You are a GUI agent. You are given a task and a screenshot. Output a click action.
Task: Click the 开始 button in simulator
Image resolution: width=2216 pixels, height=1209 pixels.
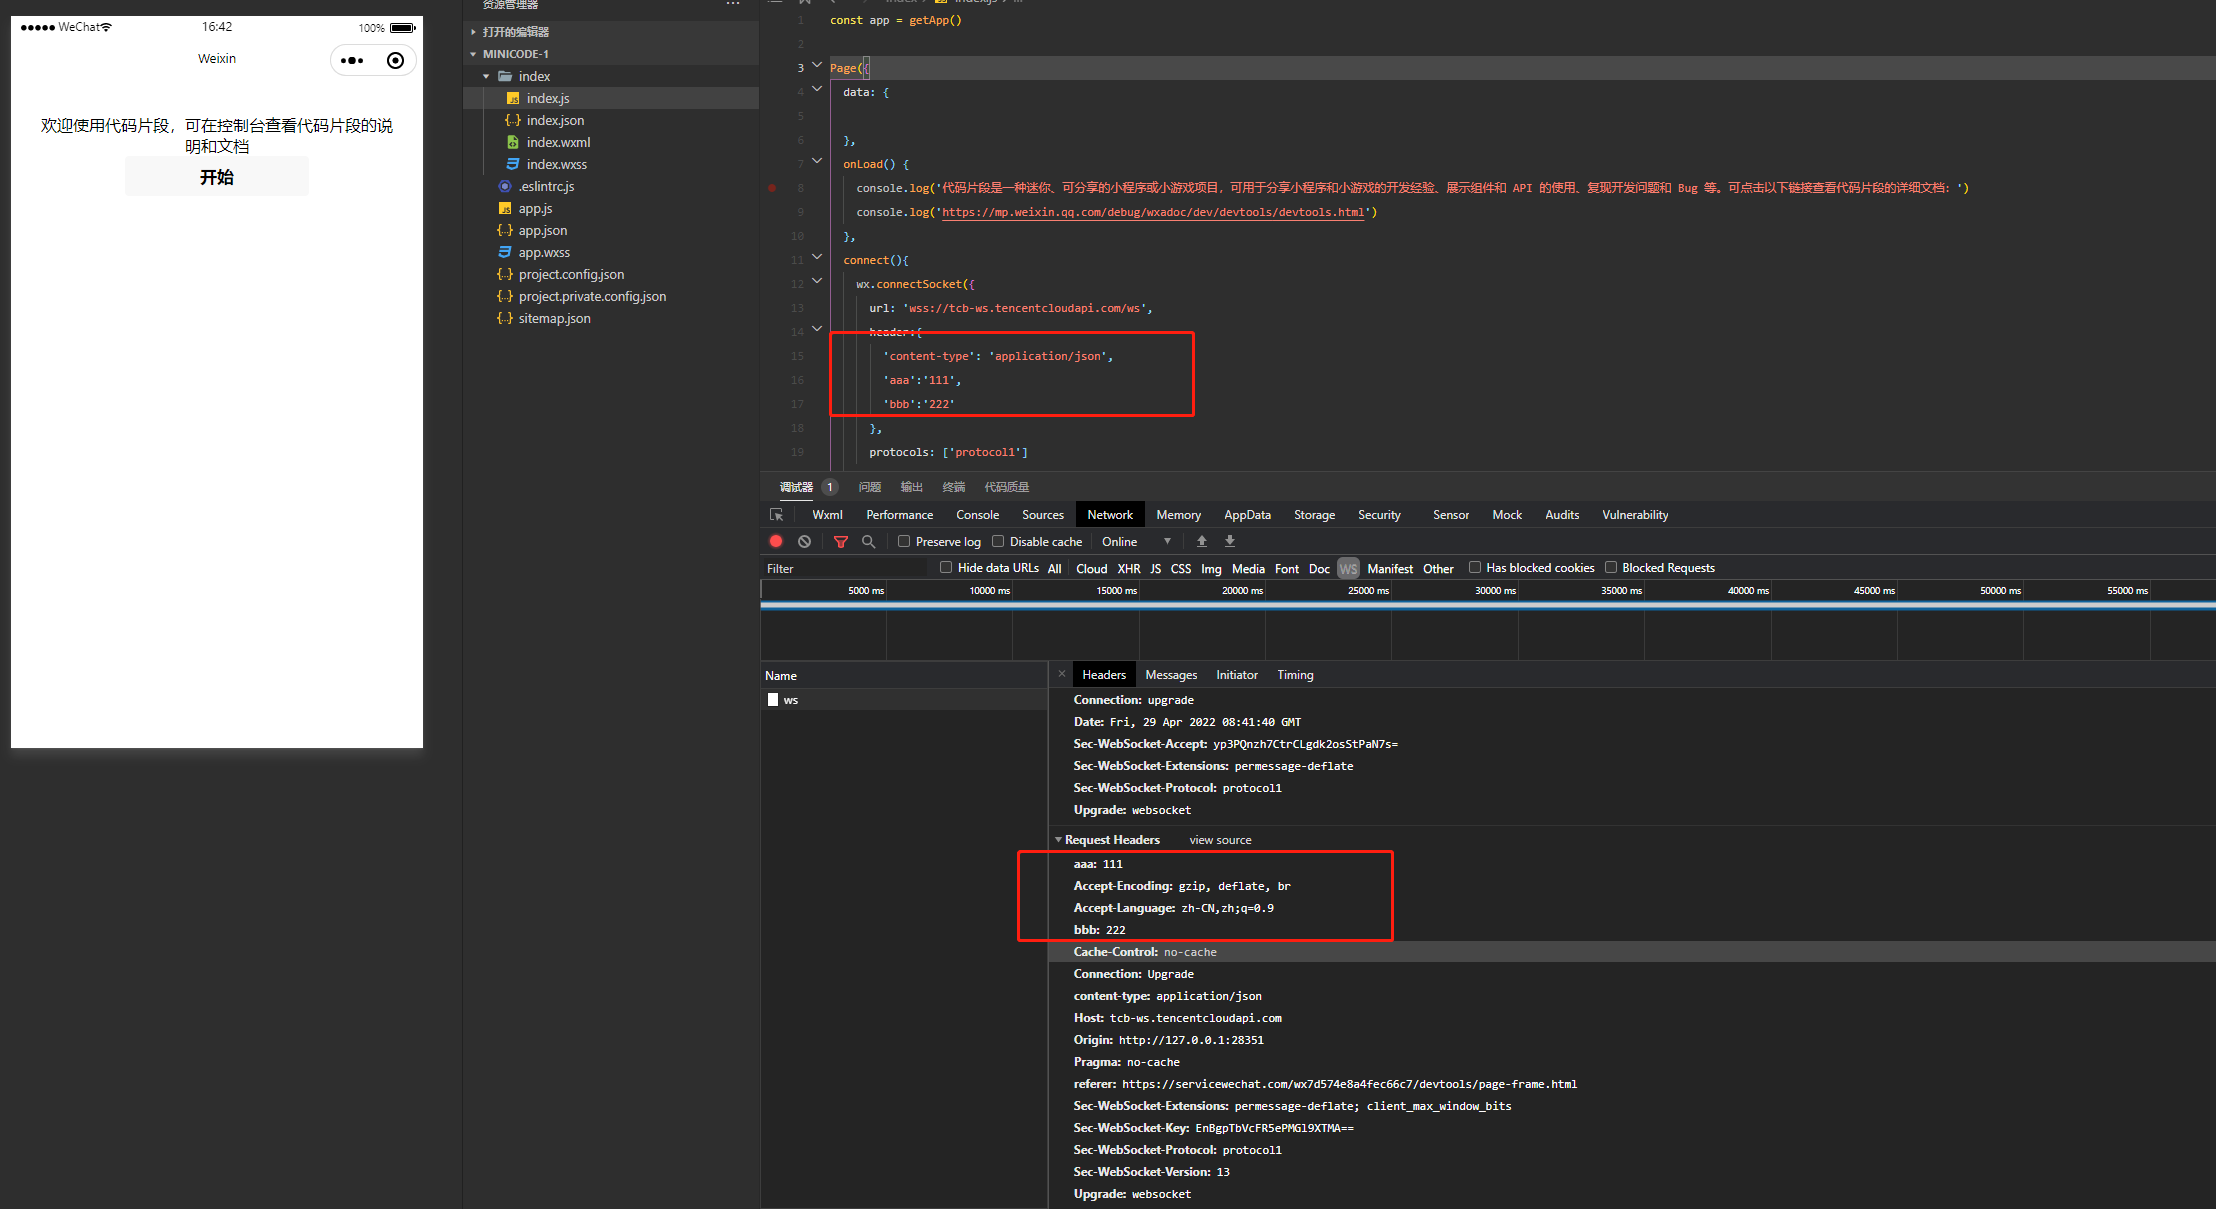217,177
